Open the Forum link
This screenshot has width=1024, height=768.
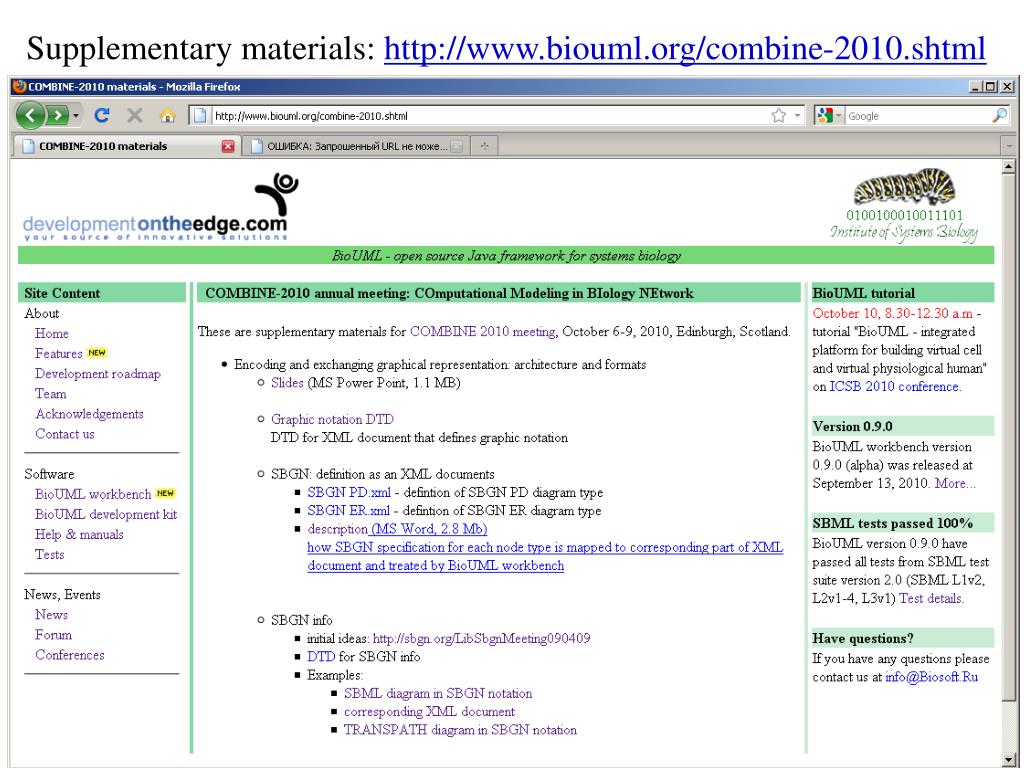54,635
